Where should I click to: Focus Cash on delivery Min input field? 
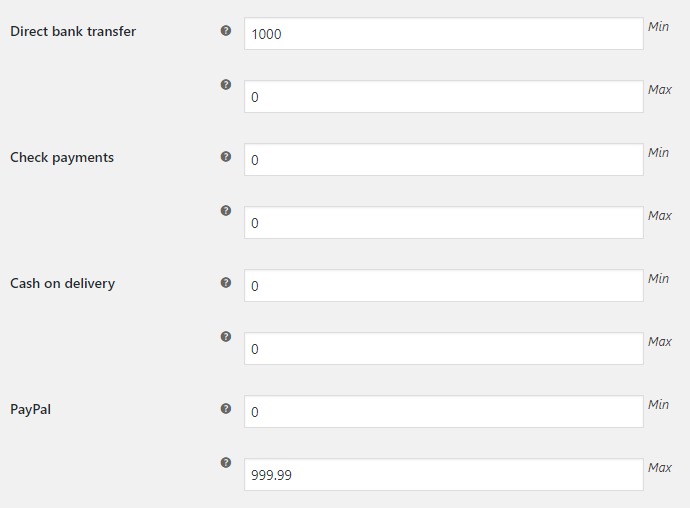tap(444, 285)
